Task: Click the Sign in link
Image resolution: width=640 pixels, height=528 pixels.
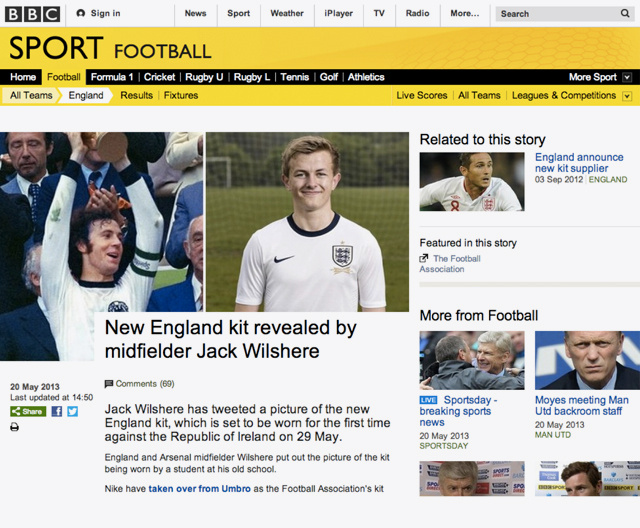Action: click(105, 13)
